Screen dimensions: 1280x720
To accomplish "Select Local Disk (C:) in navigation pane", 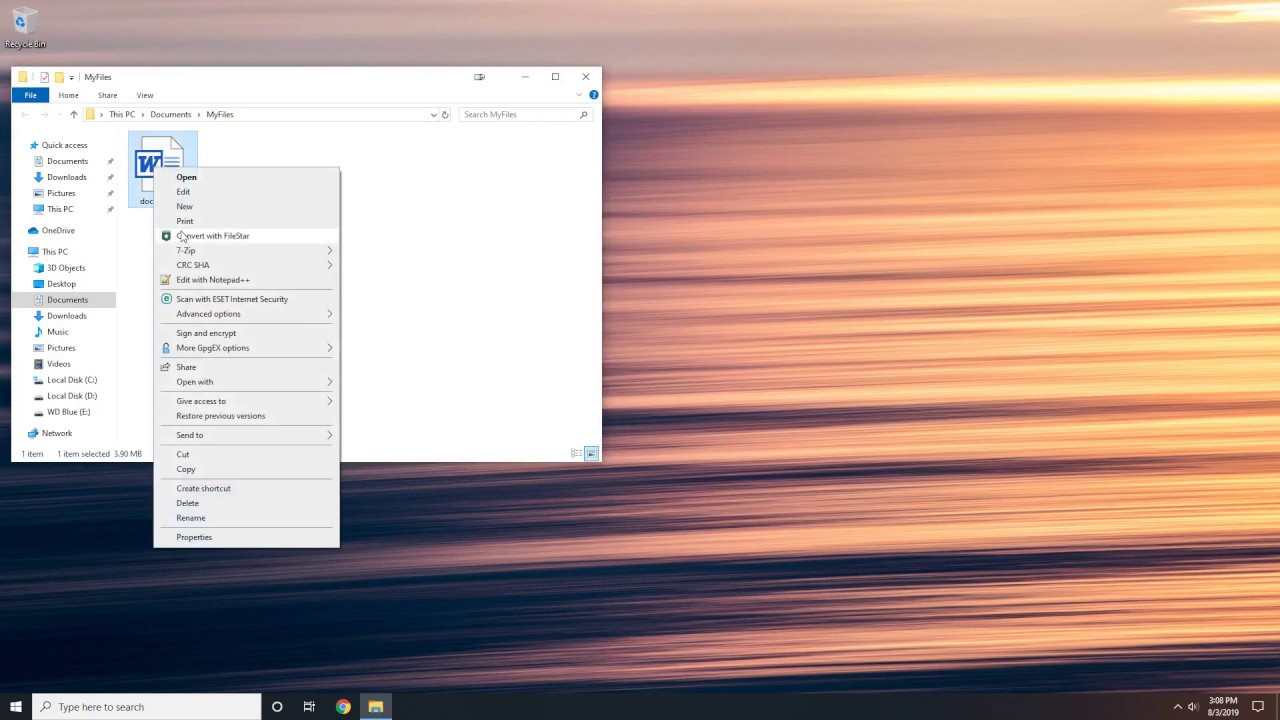I will coord(72,380).
